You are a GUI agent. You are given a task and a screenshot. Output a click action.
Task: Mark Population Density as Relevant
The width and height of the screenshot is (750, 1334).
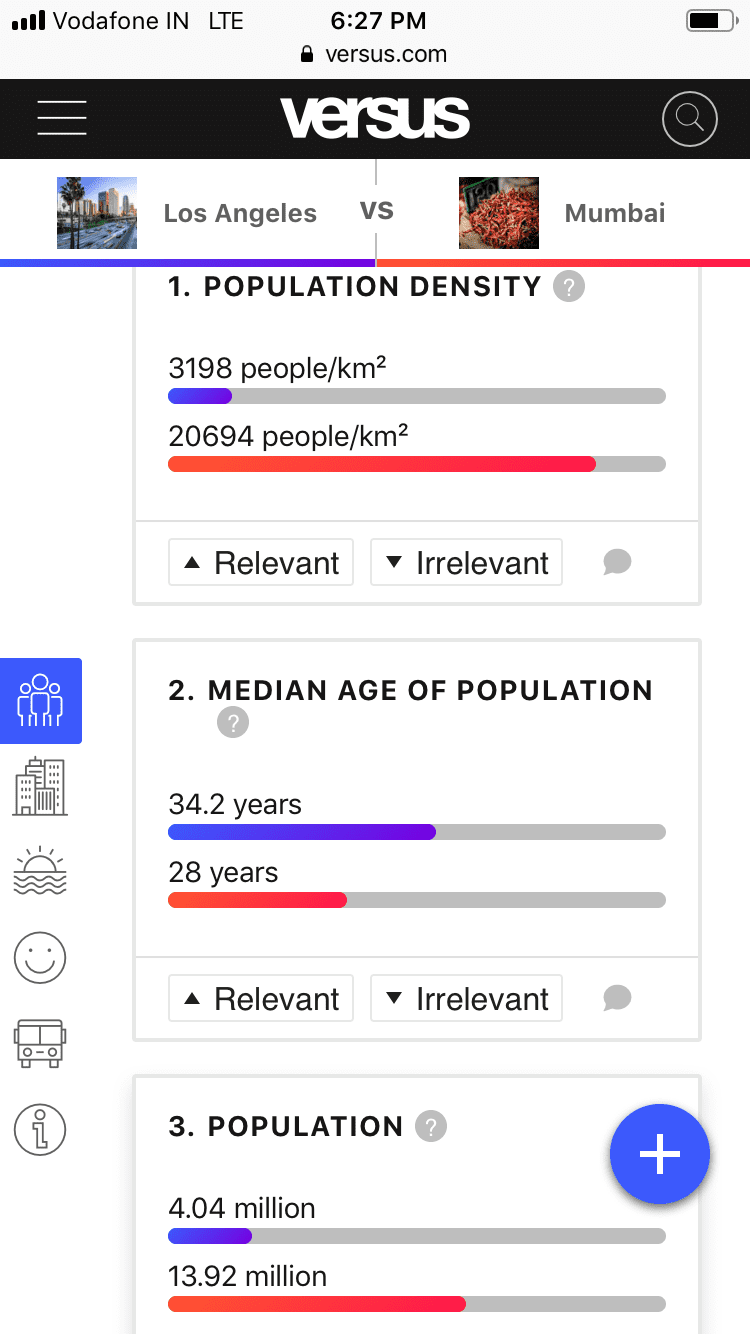tap(261, 562)
